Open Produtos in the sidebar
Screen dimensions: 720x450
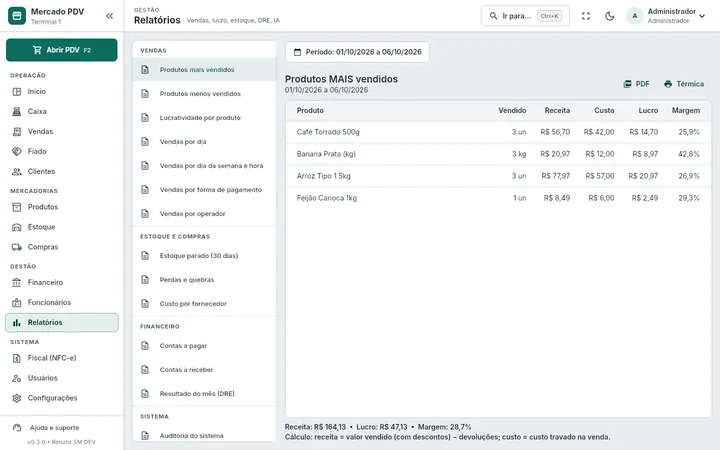pos(62,207)
